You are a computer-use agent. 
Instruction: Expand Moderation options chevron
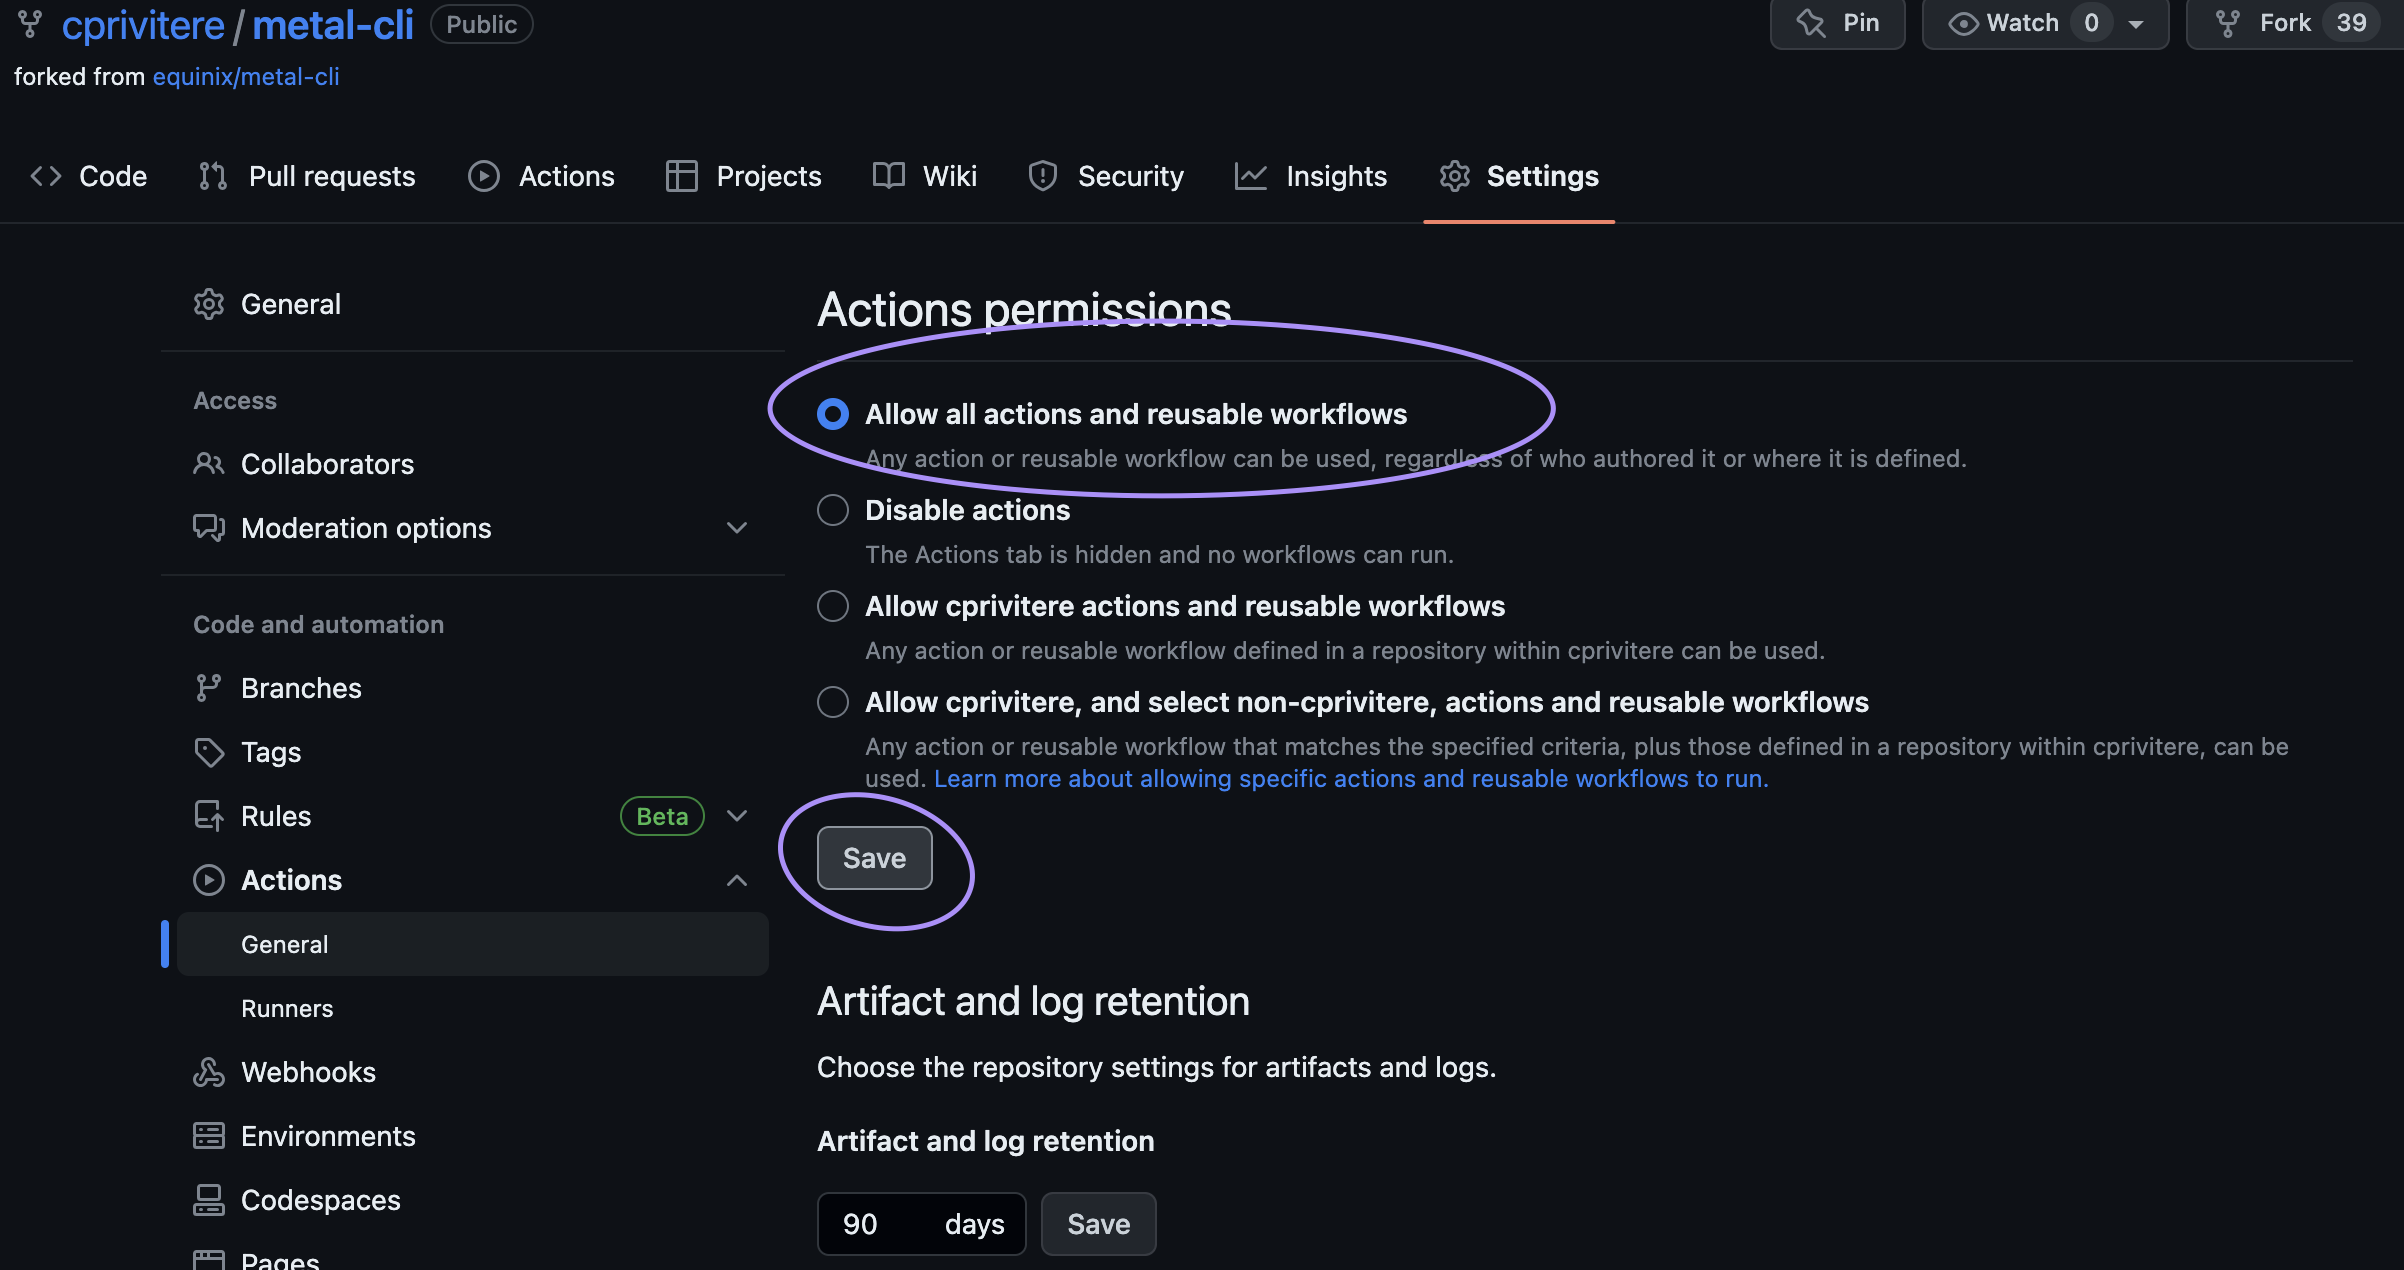point(737,528)
